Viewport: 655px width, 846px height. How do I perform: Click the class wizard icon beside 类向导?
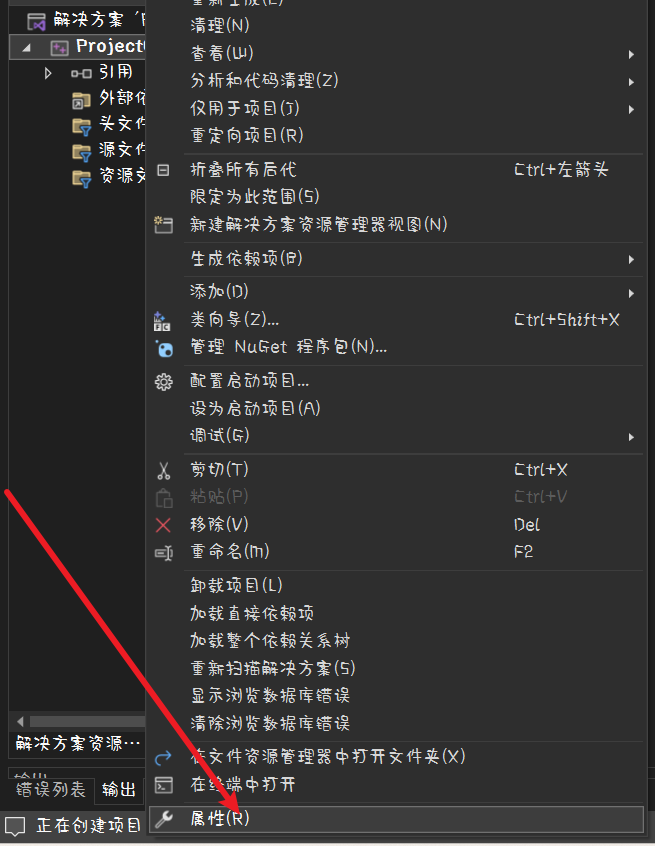pyautogui.click(x=162, y=321)
